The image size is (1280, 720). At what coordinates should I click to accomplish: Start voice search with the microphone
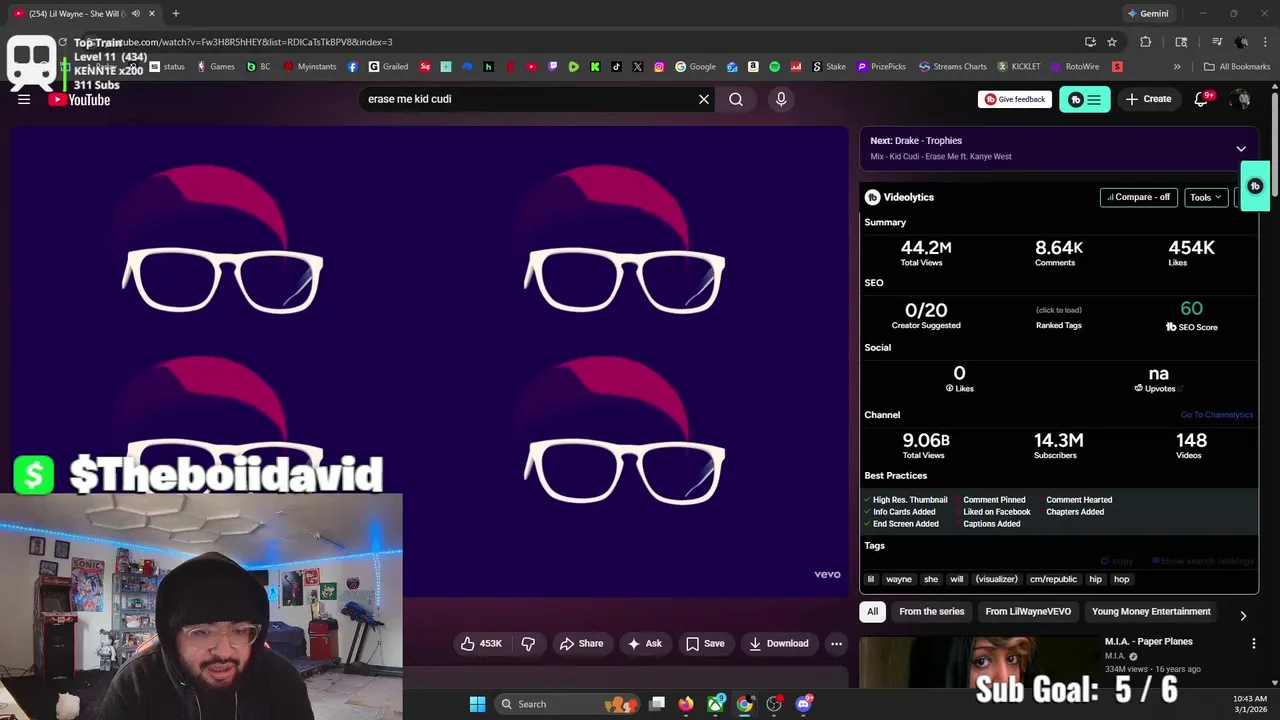tap(781, 99)
